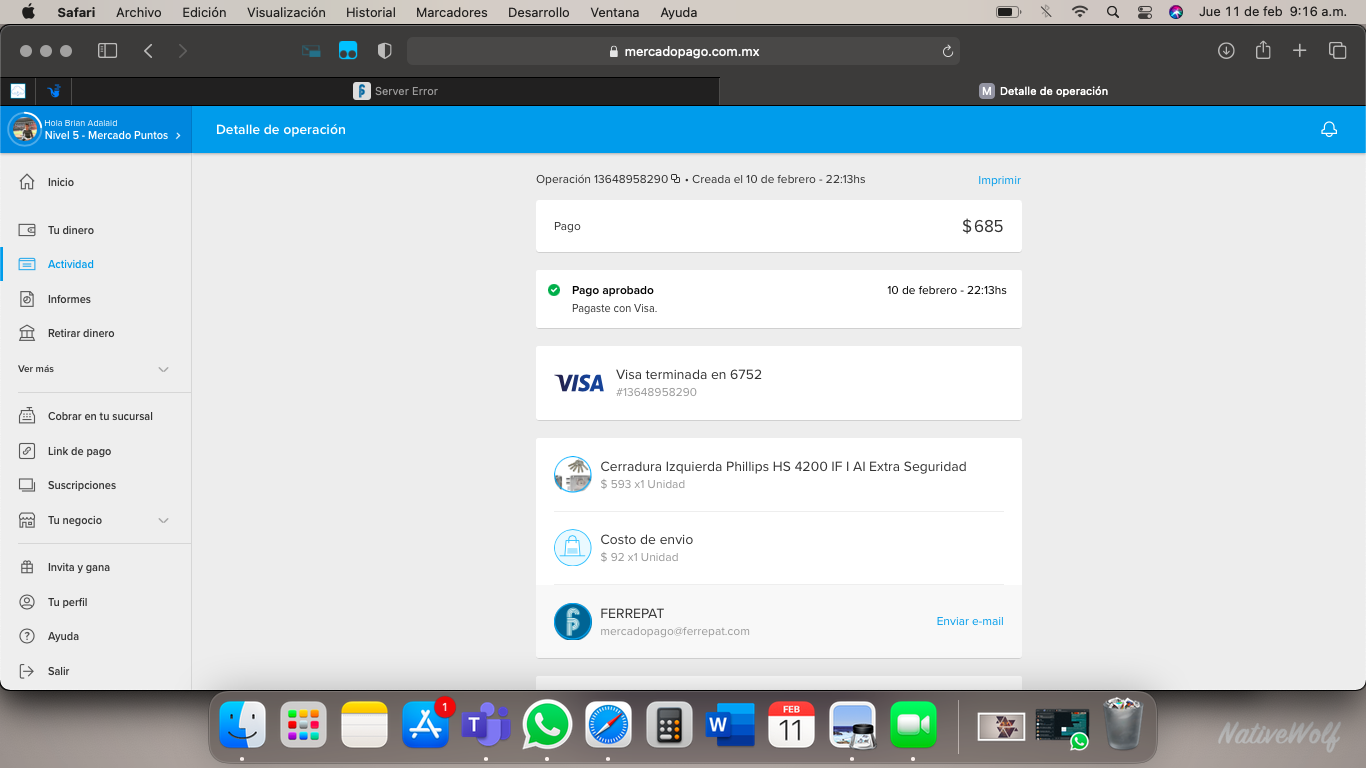Open the Desarrollo menu in menu bar
1366x768 pixels.
(x=538, y=12)
